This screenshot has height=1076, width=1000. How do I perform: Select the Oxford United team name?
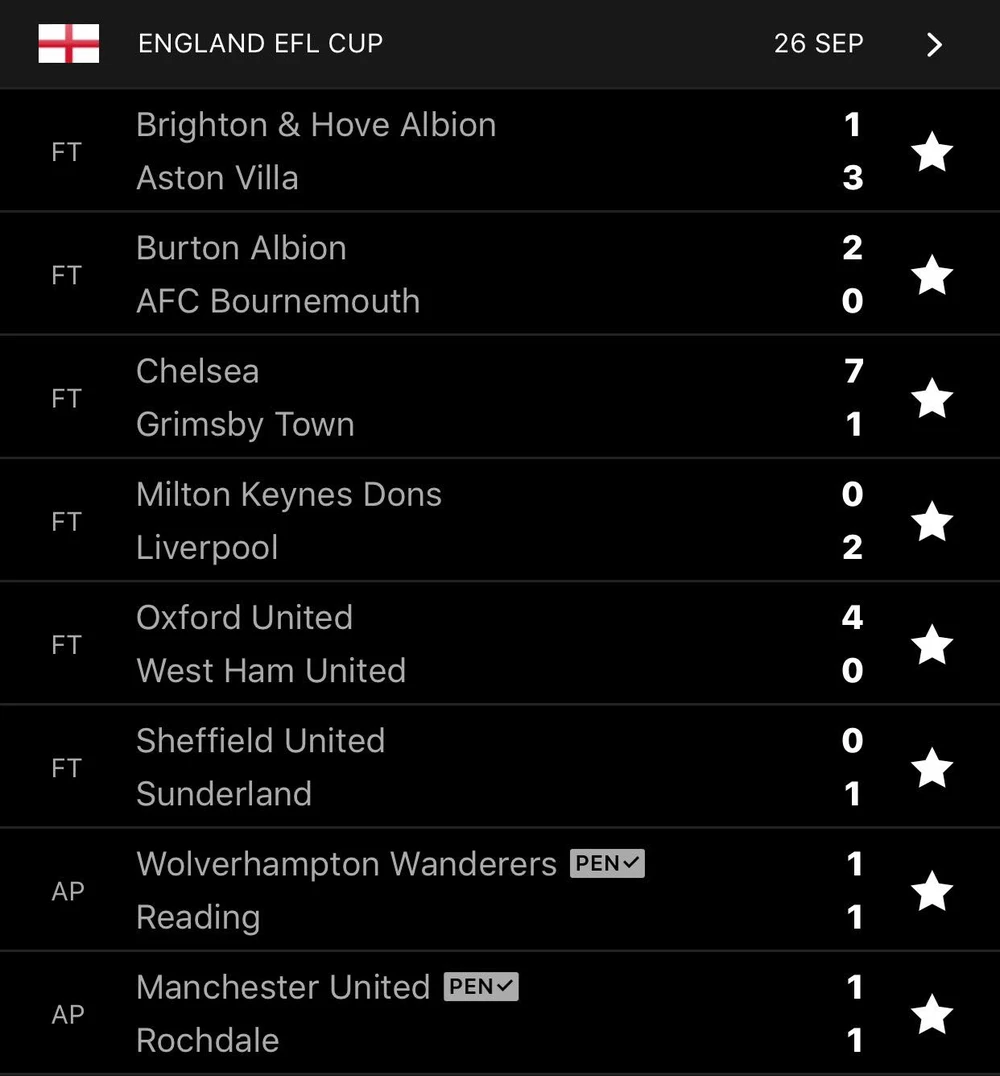[x=244, y=618]
